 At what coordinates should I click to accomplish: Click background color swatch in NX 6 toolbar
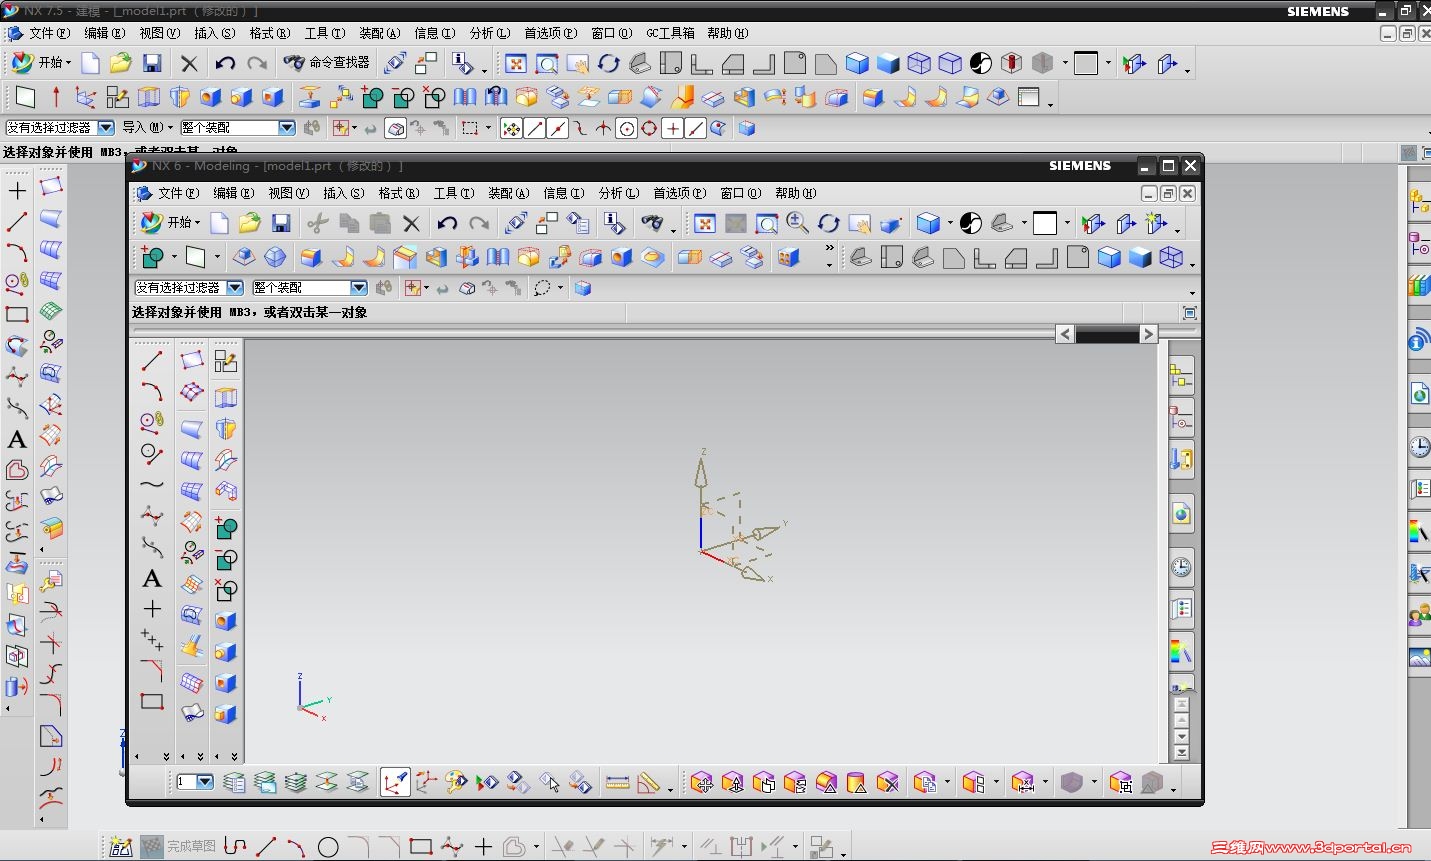tap(1045, 223)
